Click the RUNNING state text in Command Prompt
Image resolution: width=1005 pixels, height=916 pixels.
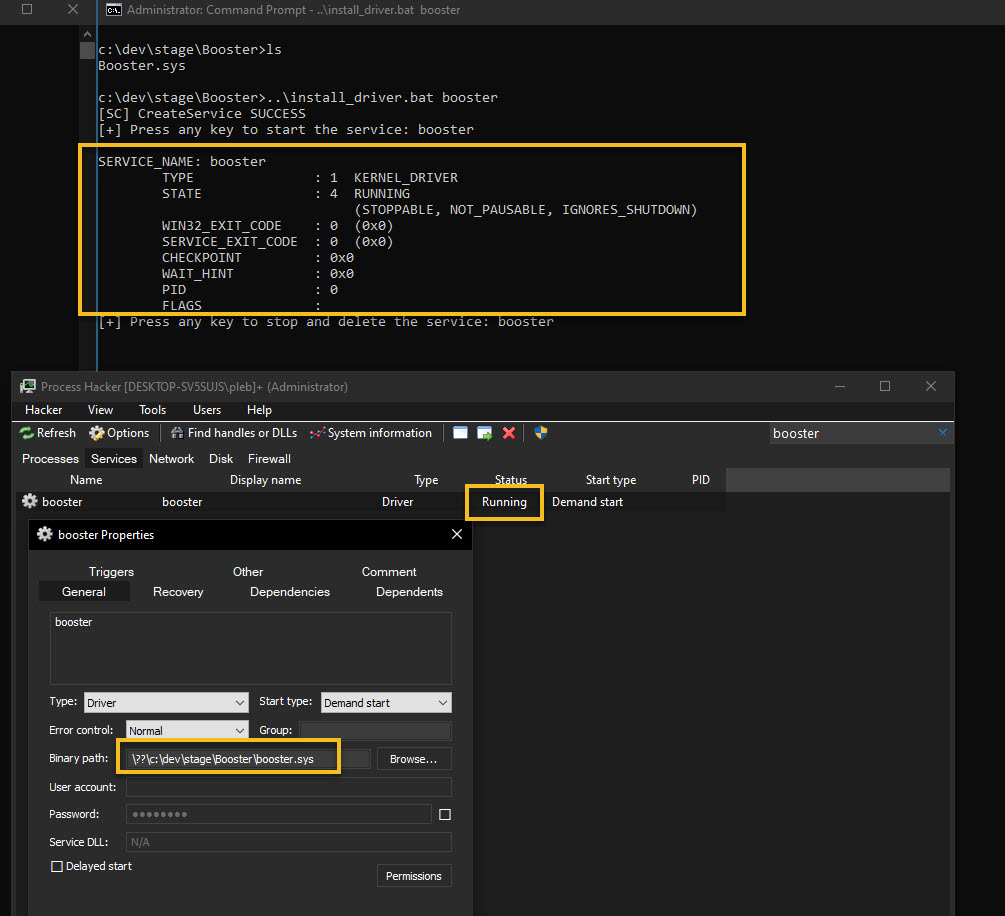point(381,194)
